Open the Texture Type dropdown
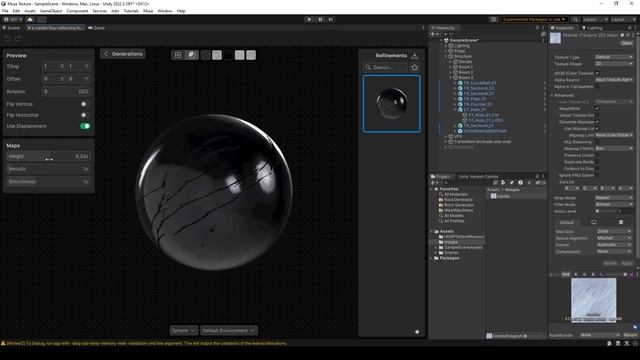 [614, 57]
